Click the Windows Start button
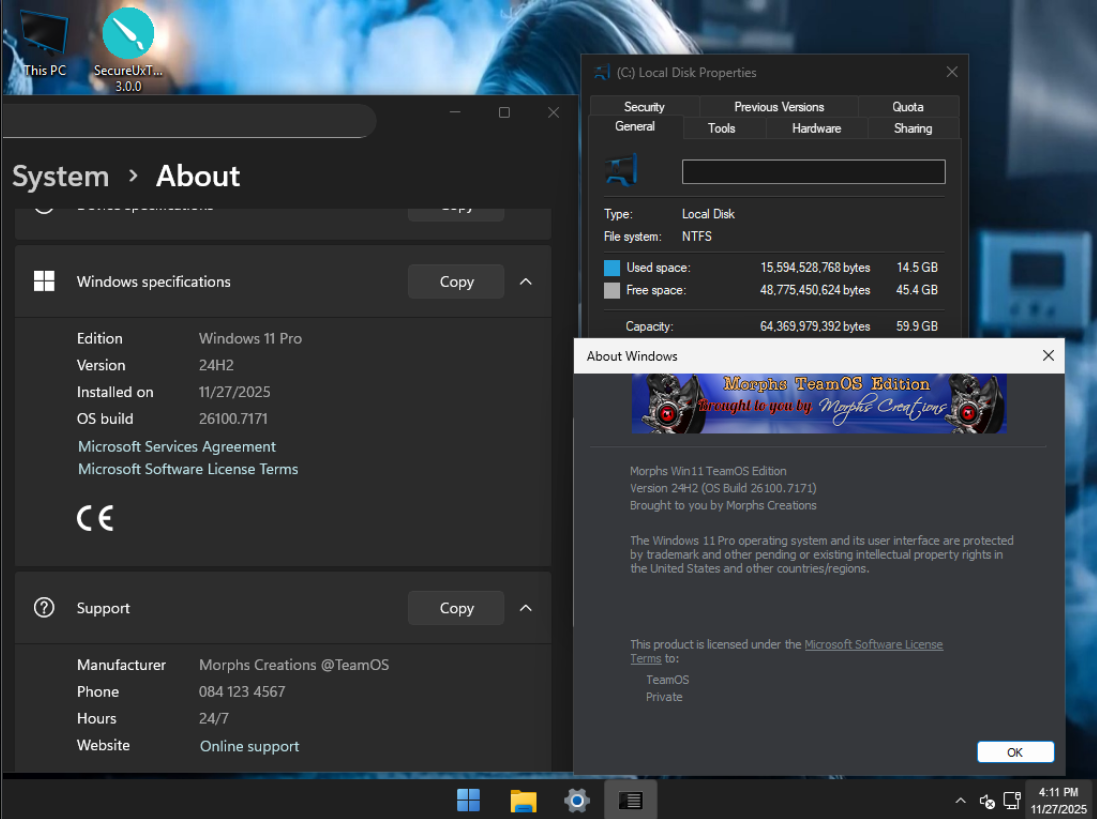 pos(468,800)
